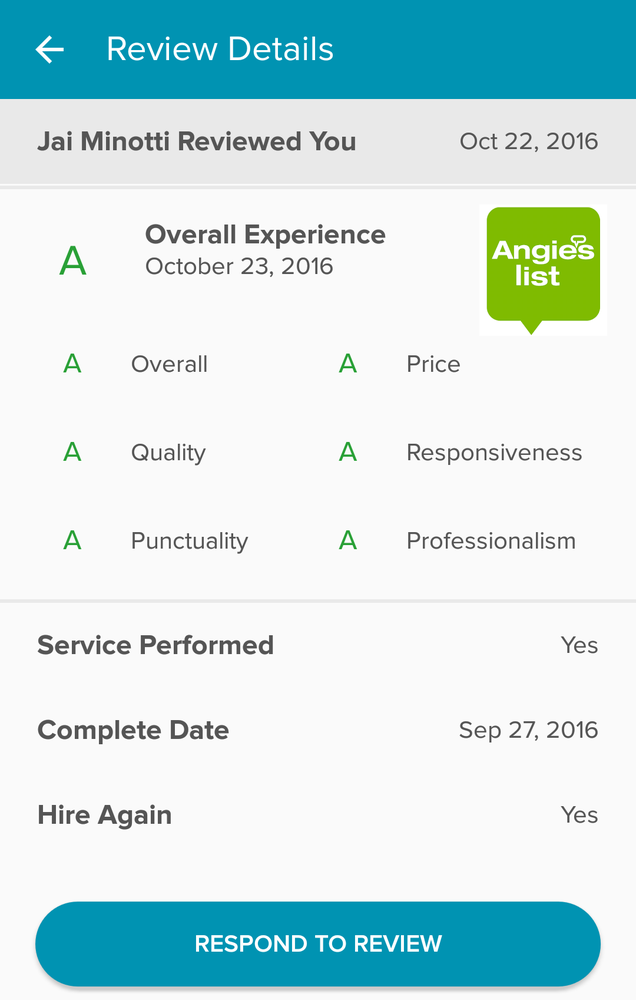636x1000 pixels.
Task: Select the Price grade A icon
Action: click(x=347, y=364)
